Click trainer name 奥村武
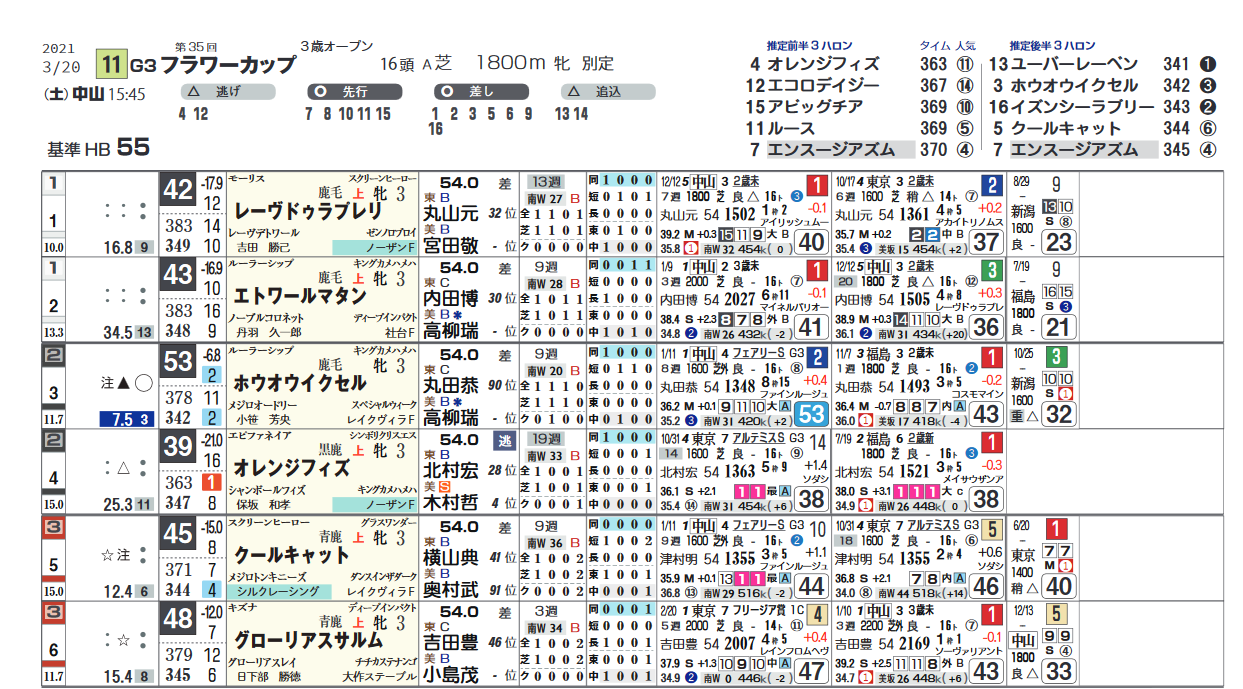This screenshot has height=689, width=1243. pos(451,590)
